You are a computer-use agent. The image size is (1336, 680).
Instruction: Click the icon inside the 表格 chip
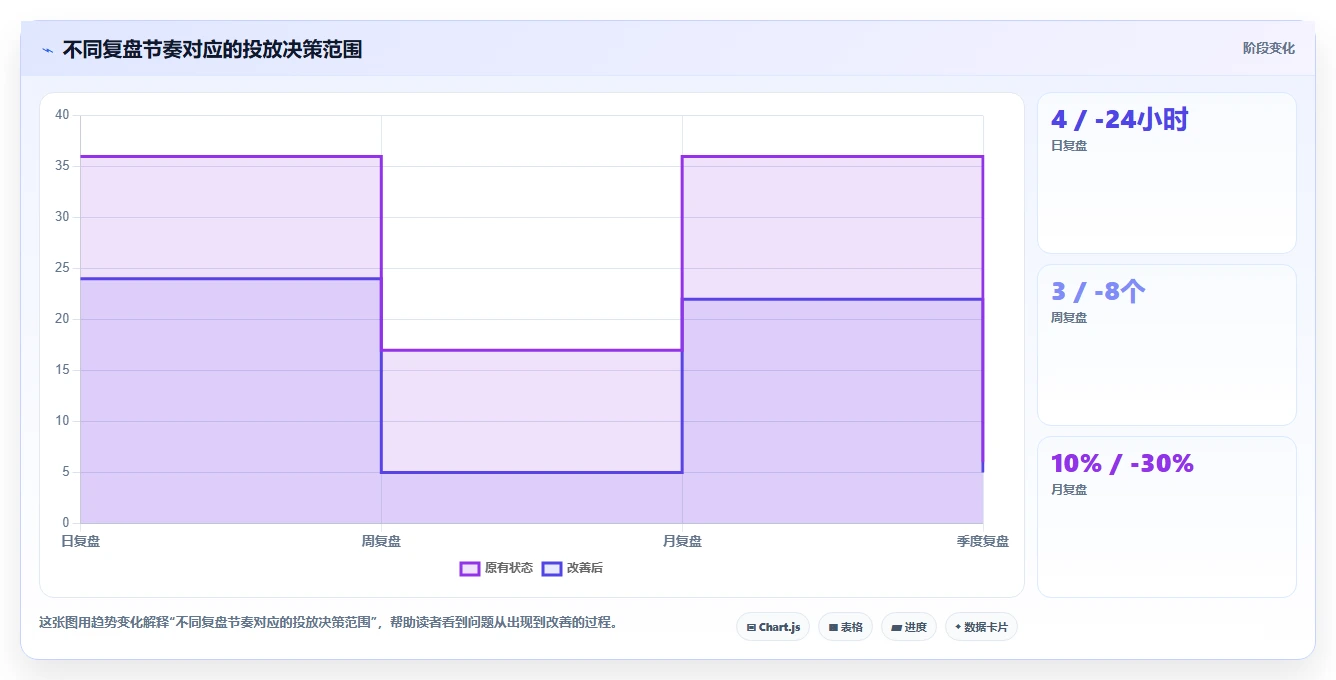pos(833,628)
